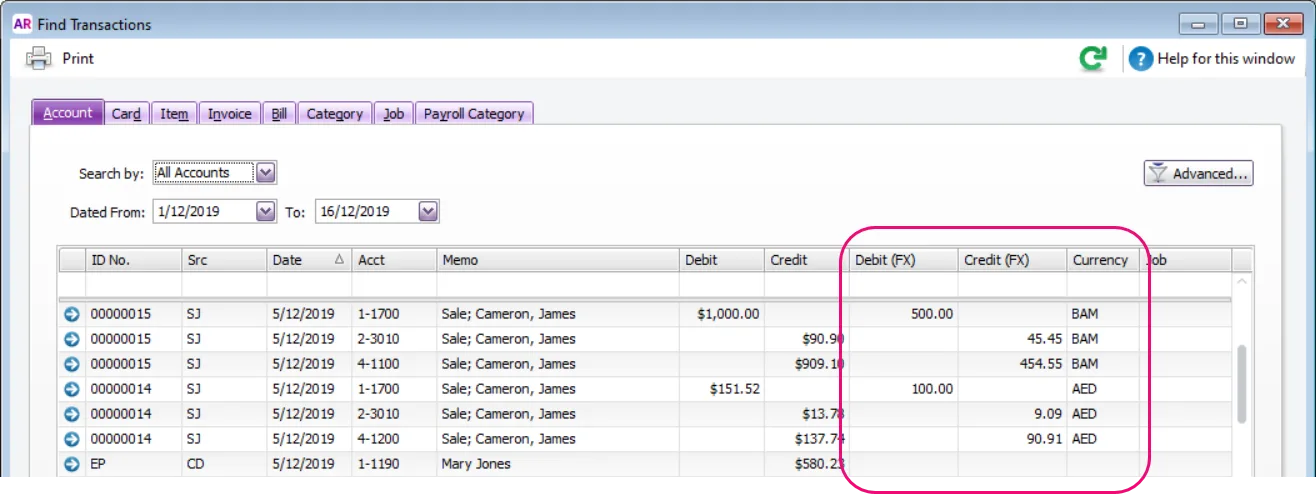The height and width of the screenshot is (494, 1316).
Task: Select the $151.52 debit cell
Action: pyautogui.click(x=721, y=389)
